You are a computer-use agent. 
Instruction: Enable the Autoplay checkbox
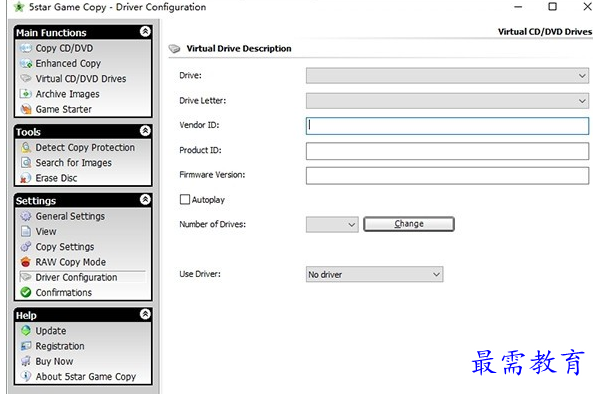pyautogui.click(x=185, y=199)
